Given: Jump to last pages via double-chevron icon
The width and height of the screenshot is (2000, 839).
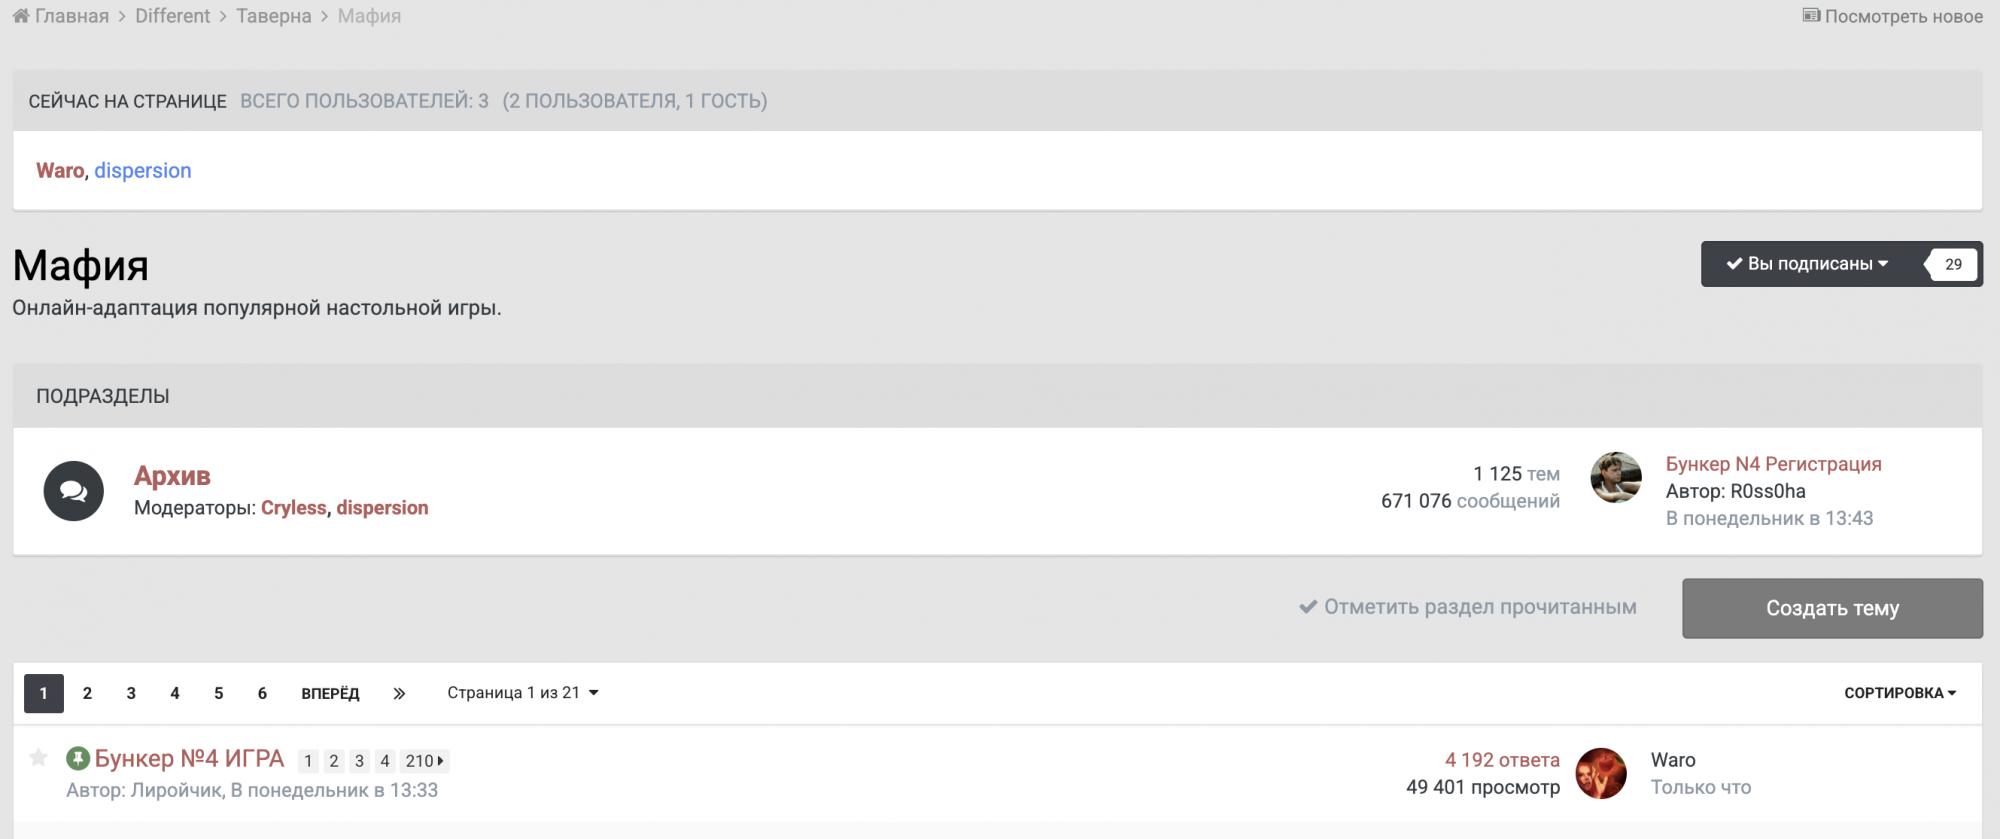Looking at the screenshot, I should click(x=399, y=693).
